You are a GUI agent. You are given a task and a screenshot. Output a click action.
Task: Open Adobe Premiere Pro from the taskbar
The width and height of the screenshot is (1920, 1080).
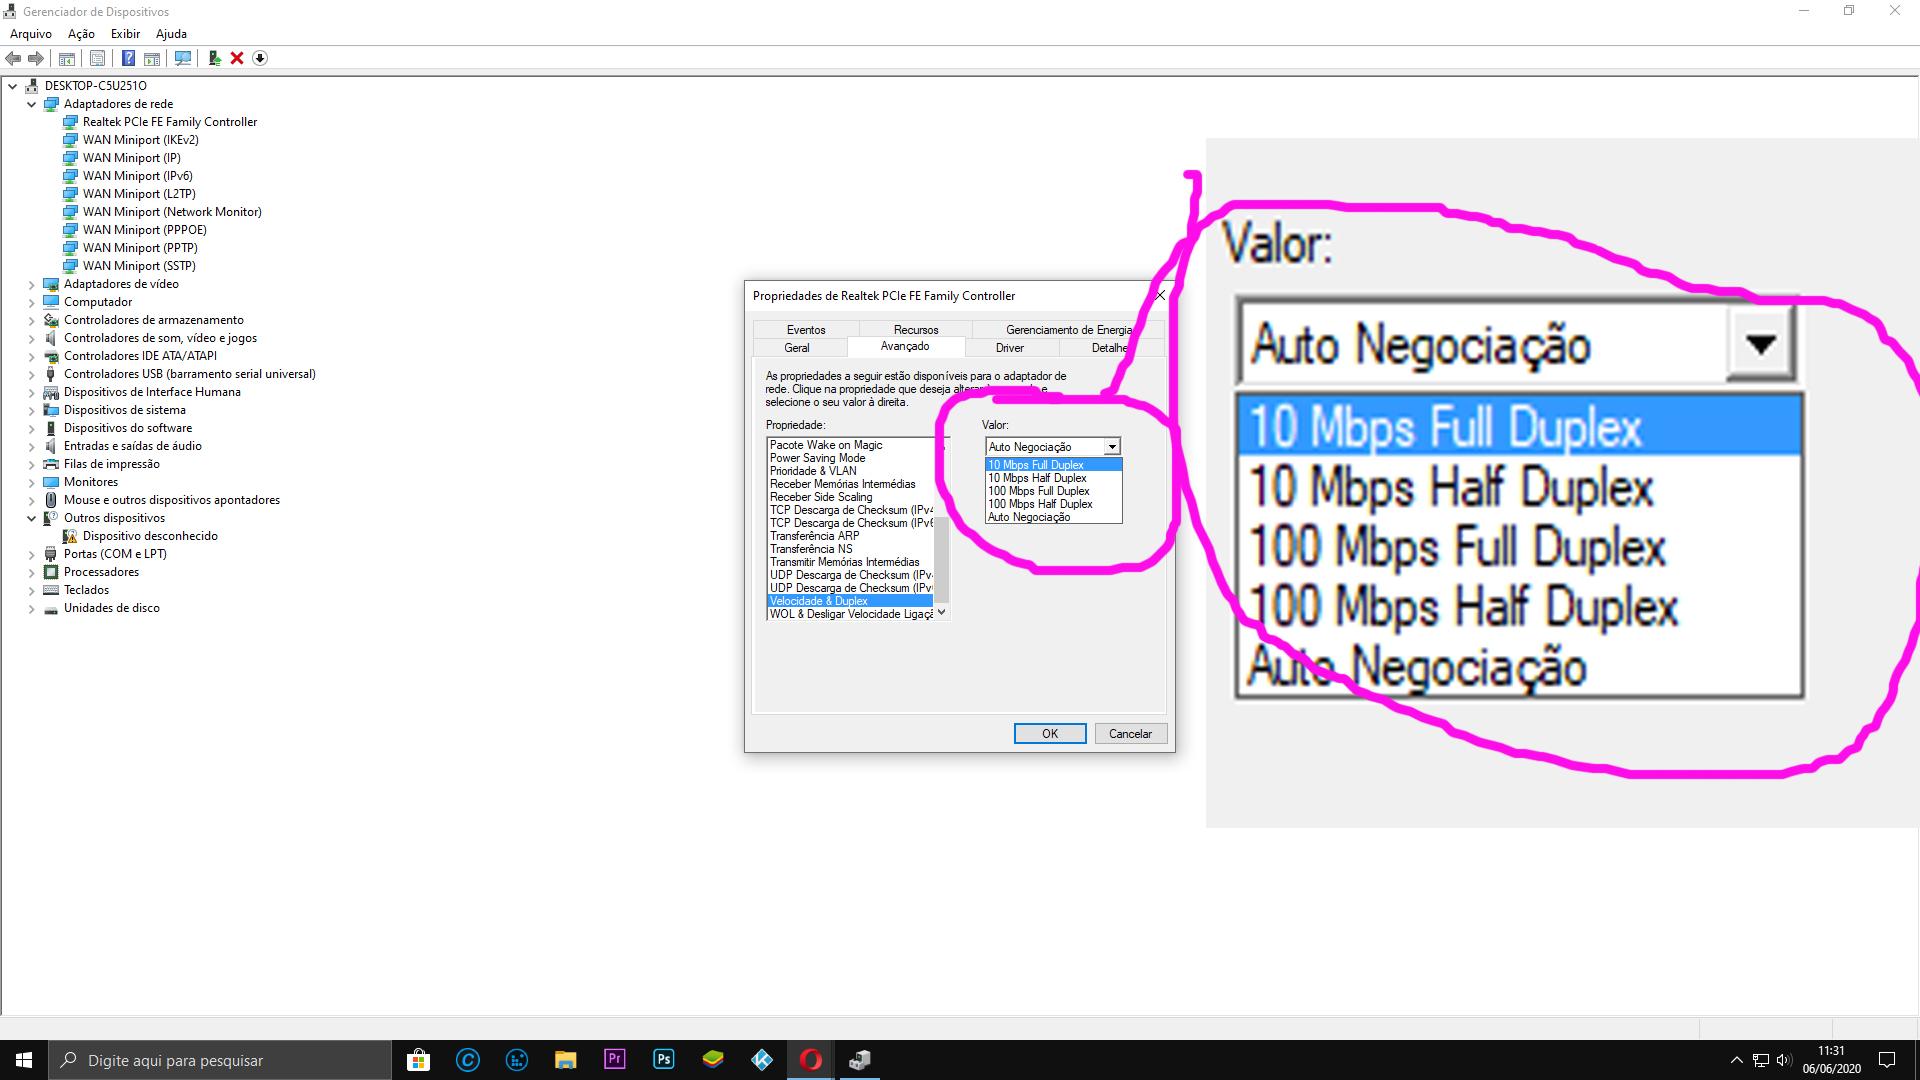[614, 1060]
